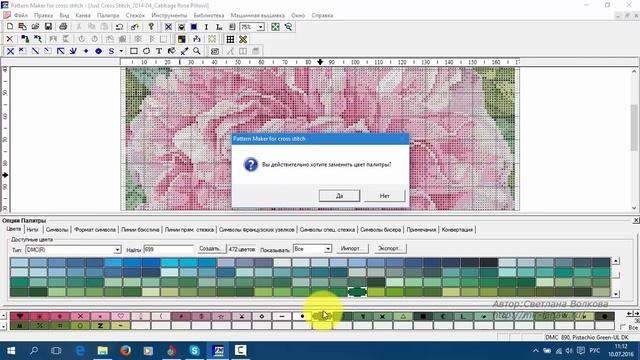
Task: Confirm the palette color replacement with Да
Action: click(339, 196)
